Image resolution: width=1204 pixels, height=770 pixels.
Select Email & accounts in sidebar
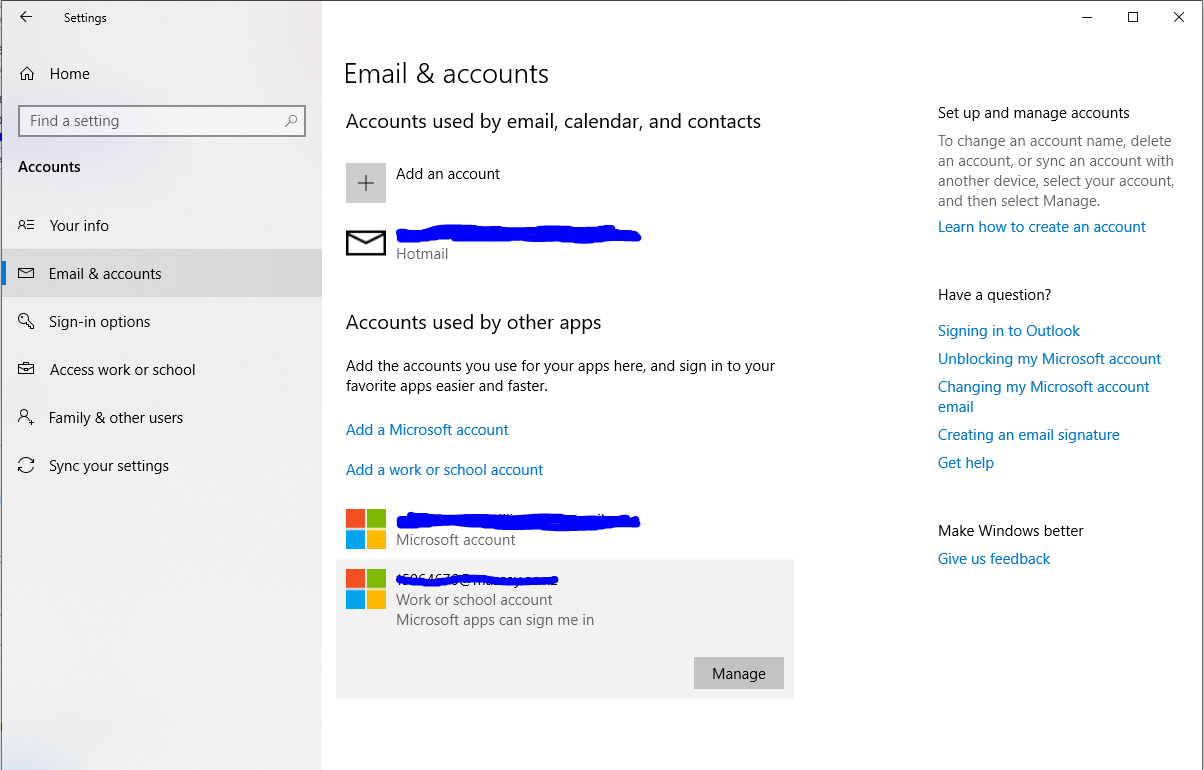[x=162, y=274]
